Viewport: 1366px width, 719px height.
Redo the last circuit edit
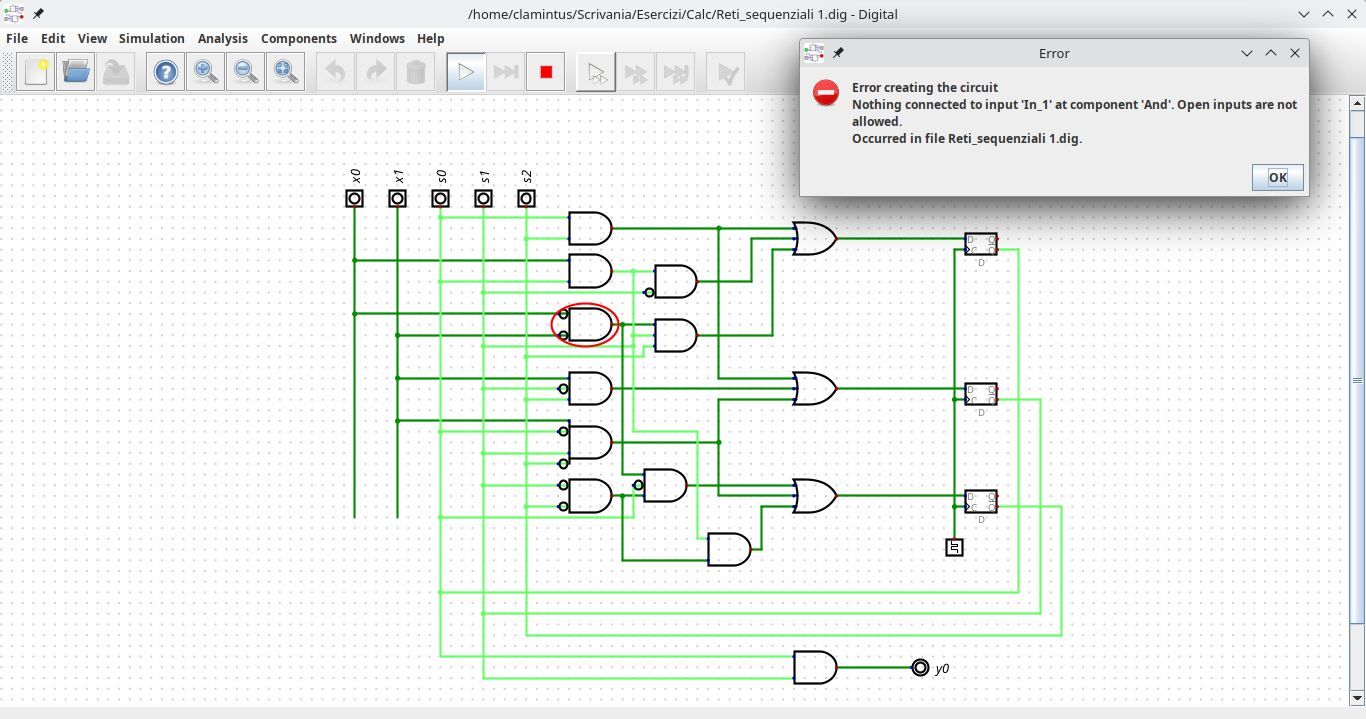pos(374,71)
